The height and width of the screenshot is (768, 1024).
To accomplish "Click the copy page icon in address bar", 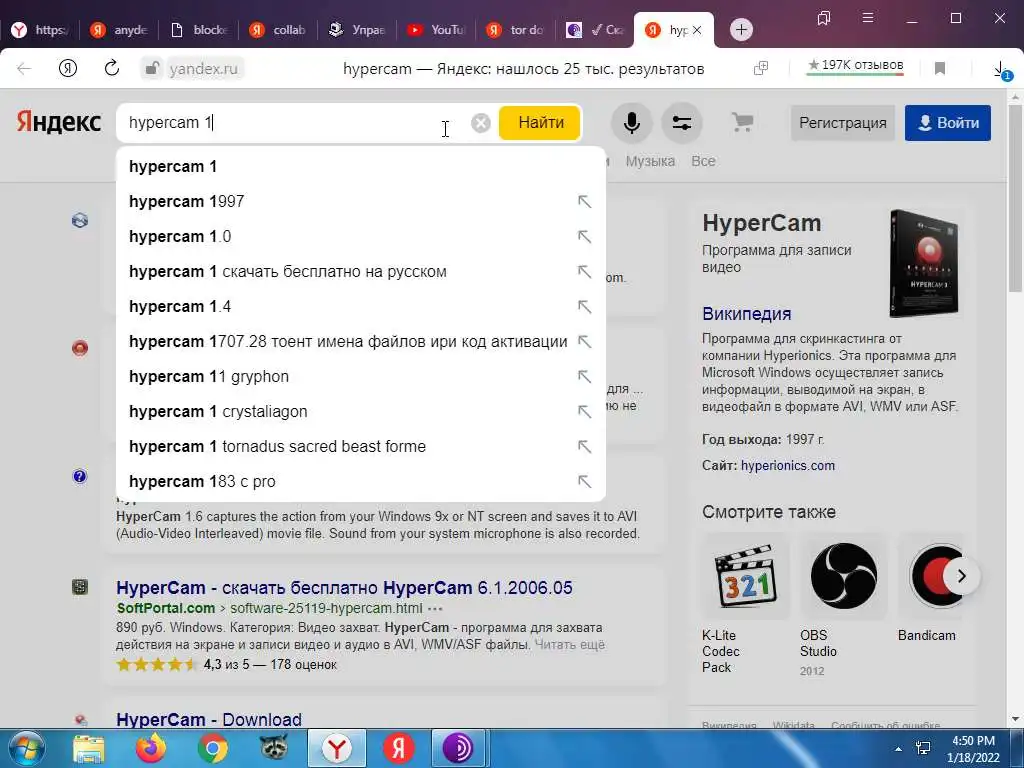I will coord(761,68).
